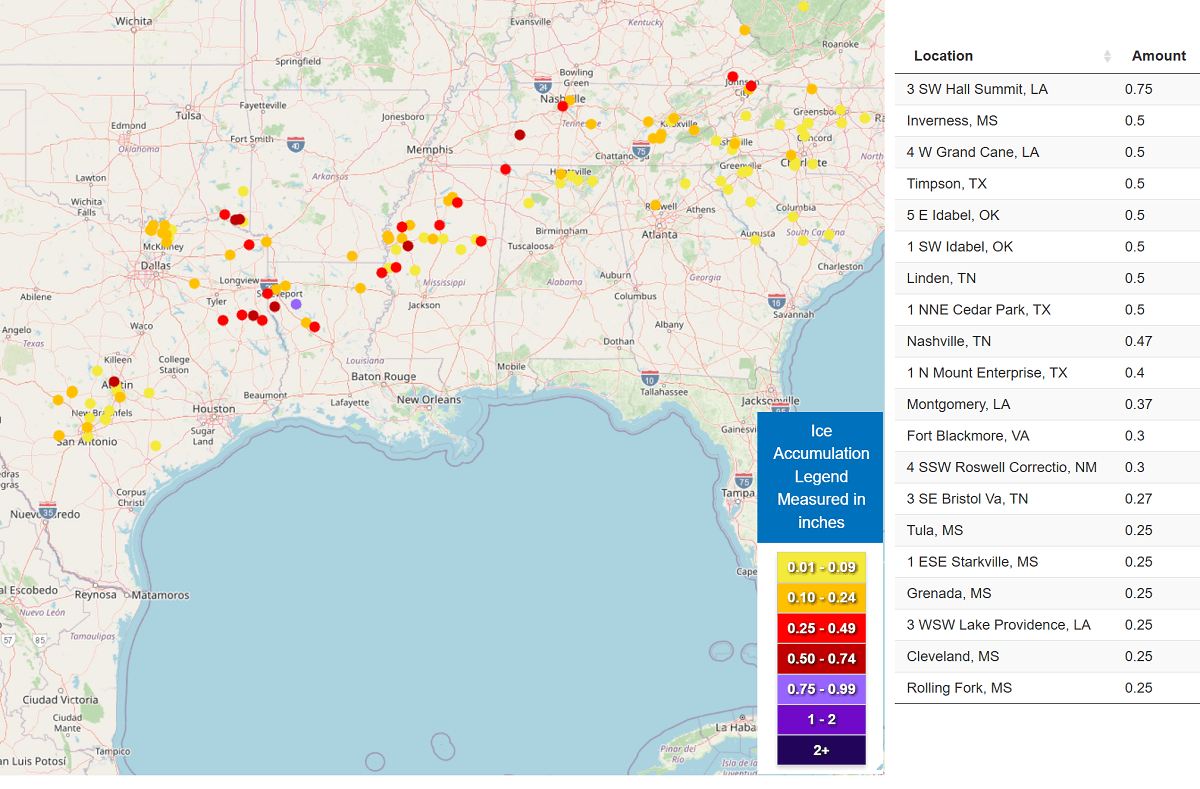Click the Location column sort arrows
The image size is (1200, 789).
1107,56
